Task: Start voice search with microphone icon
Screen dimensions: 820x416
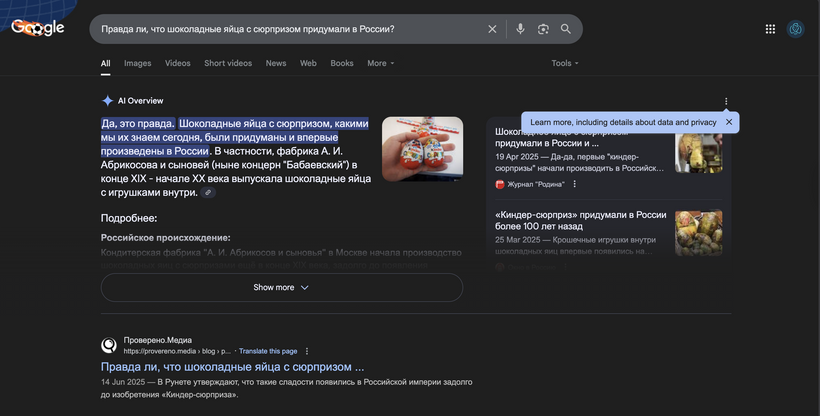Action: [520, 29]
